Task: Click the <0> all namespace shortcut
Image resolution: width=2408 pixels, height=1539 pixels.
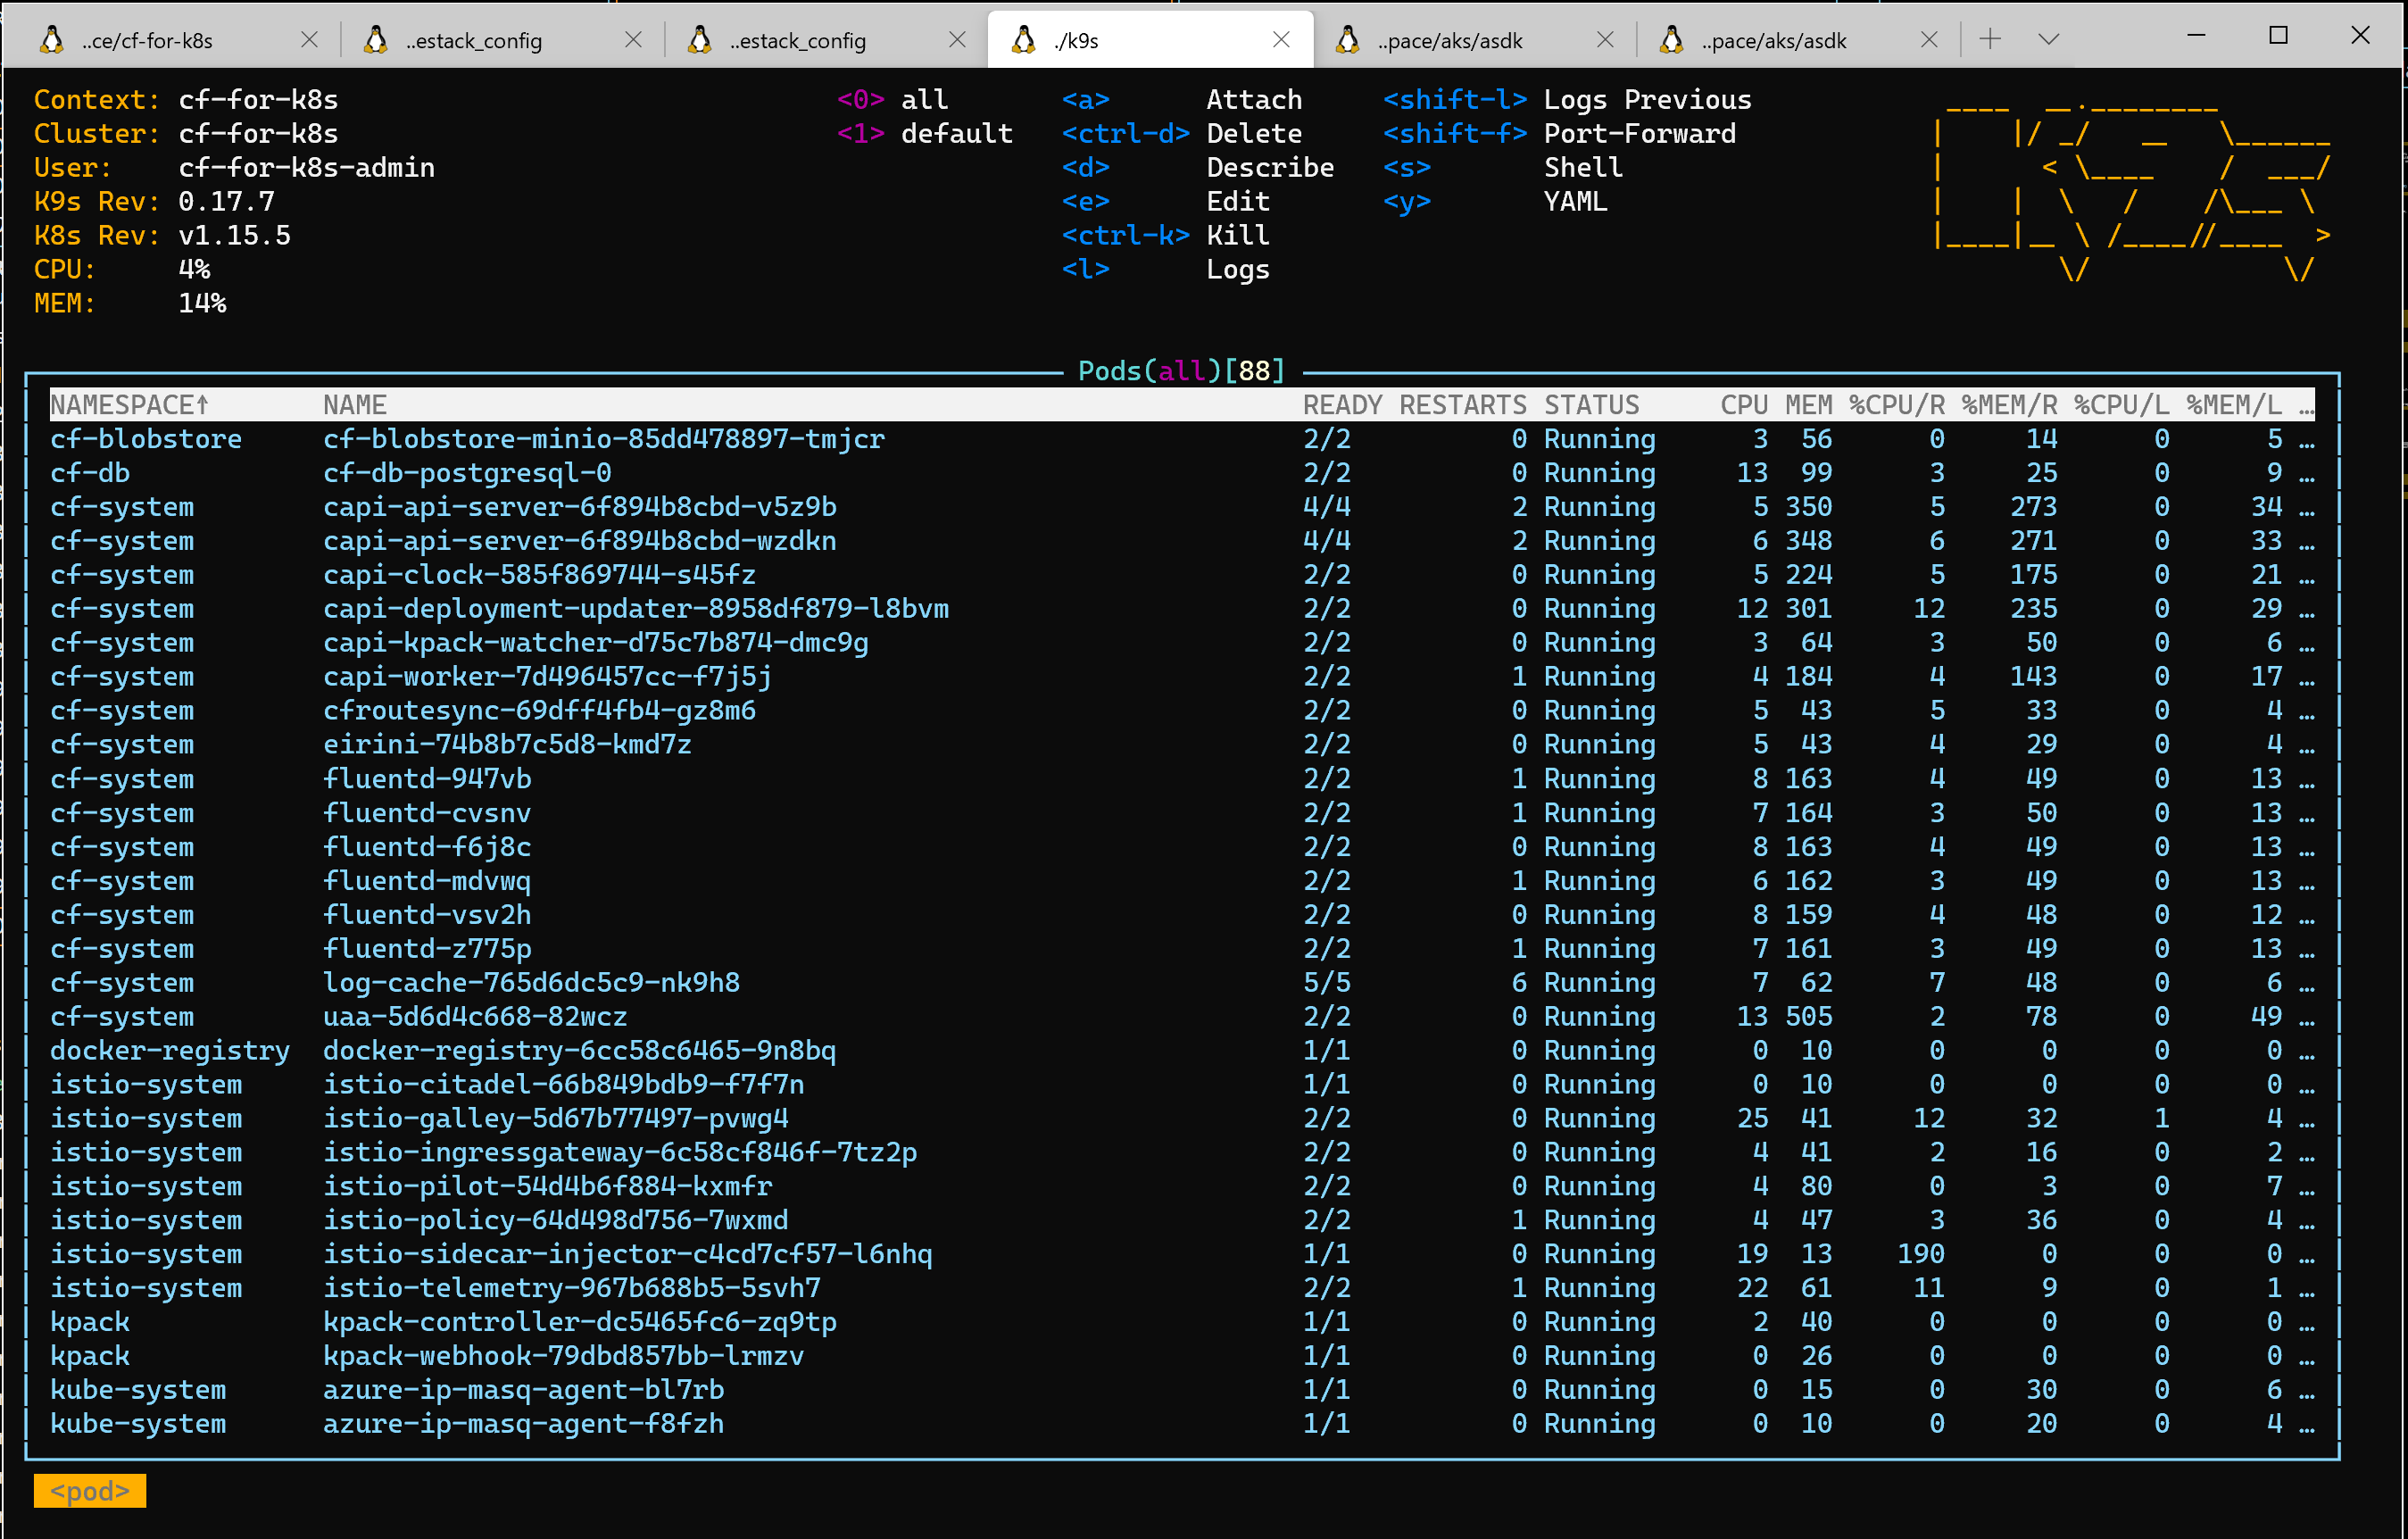Action: [893, 100]
